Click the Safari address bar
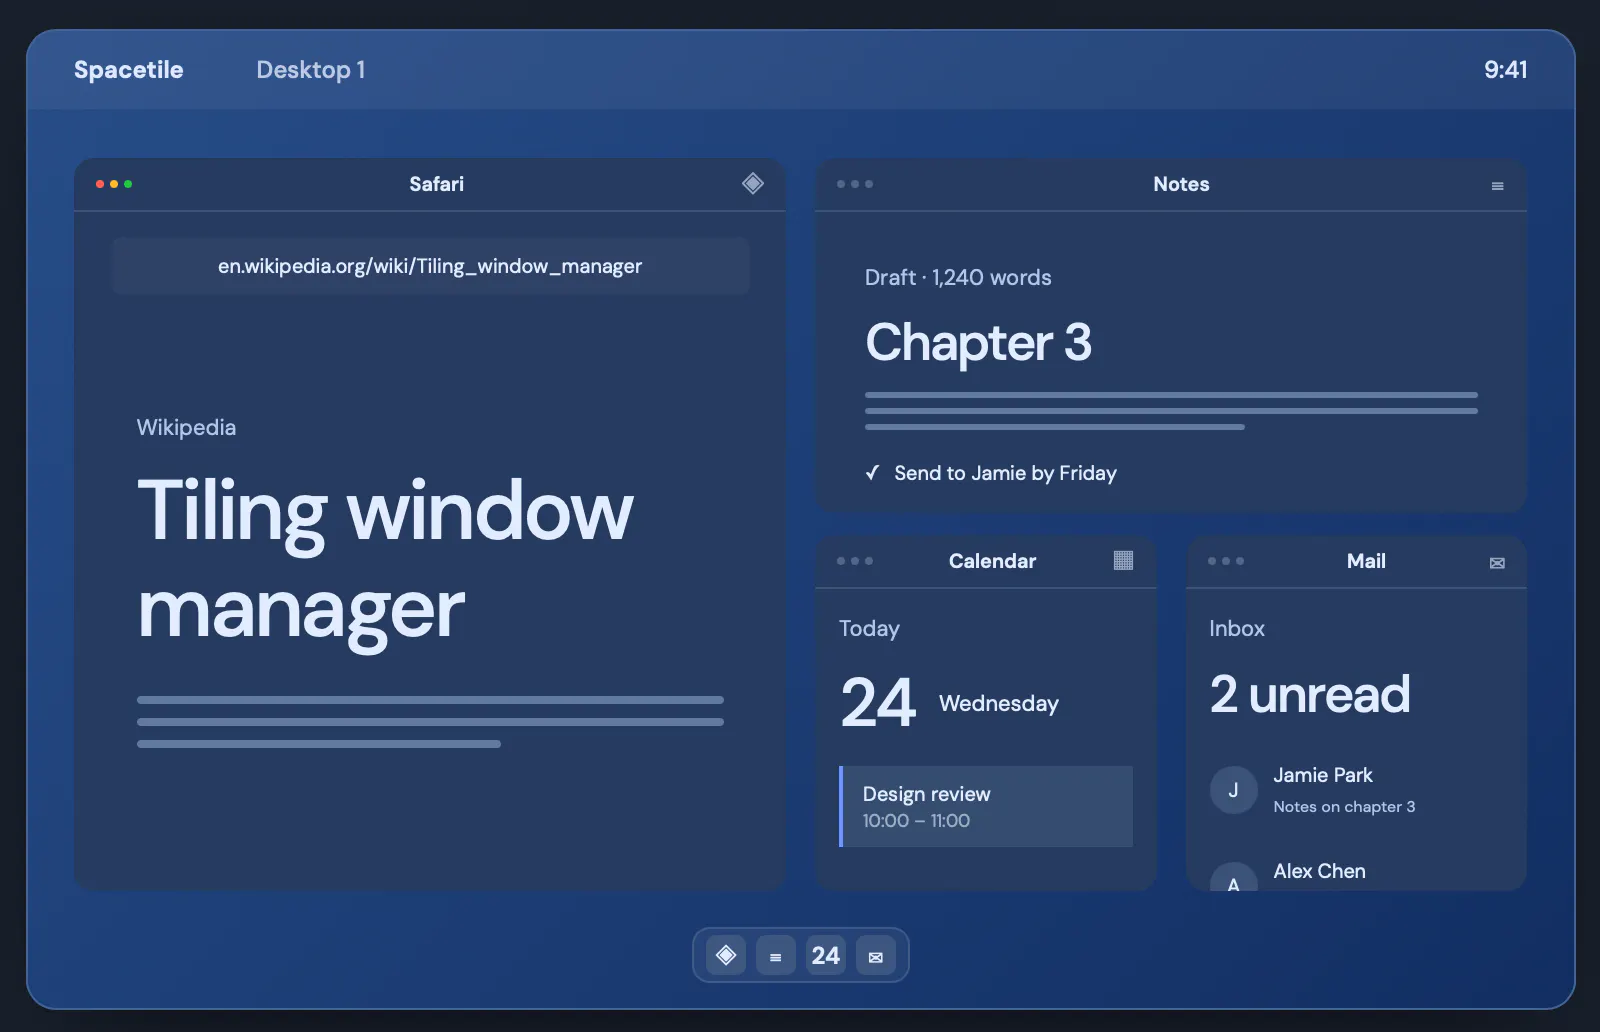Screen dimensions: 1600x1032 point(431,266)
